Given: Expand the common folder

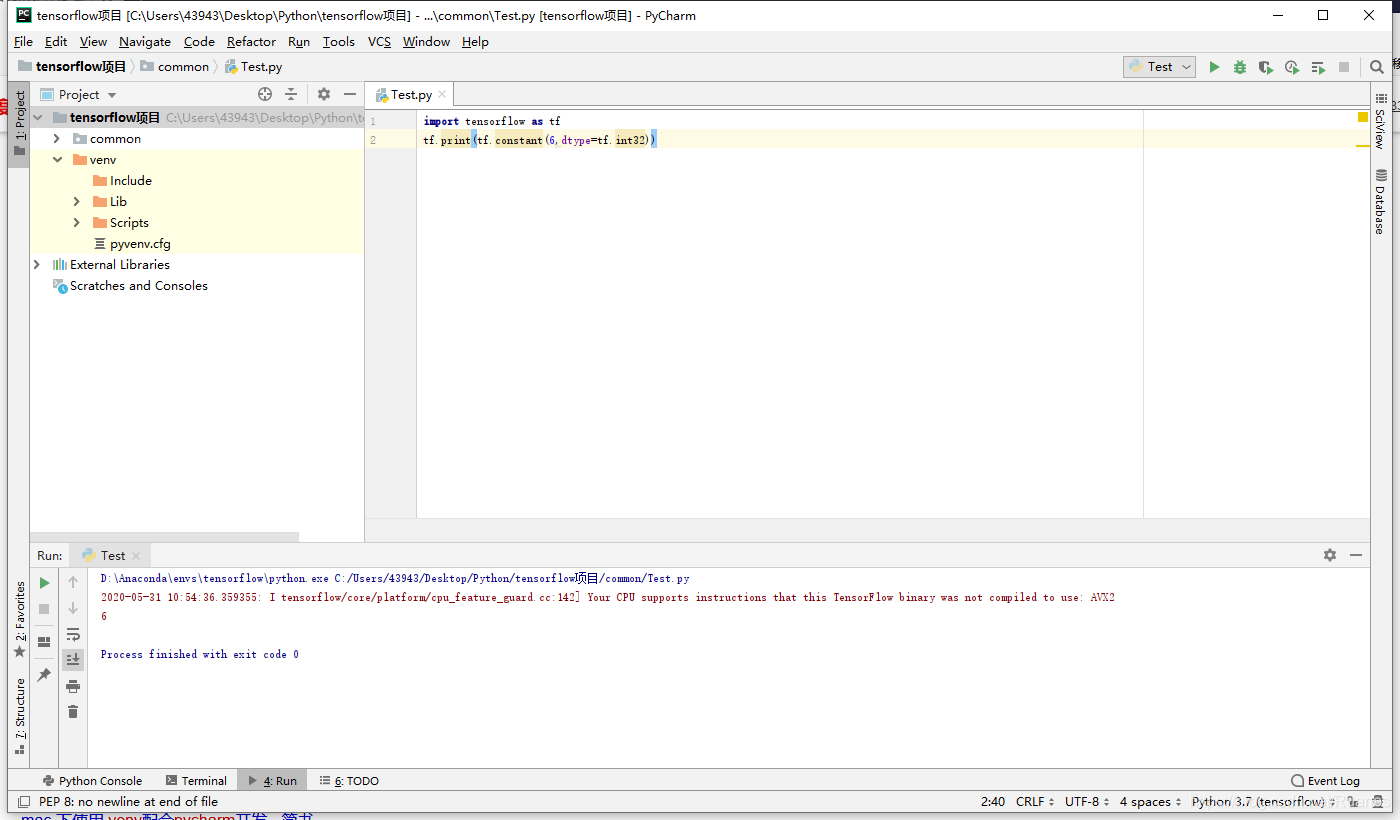Looking at the screenshot, I should point(57,139).
